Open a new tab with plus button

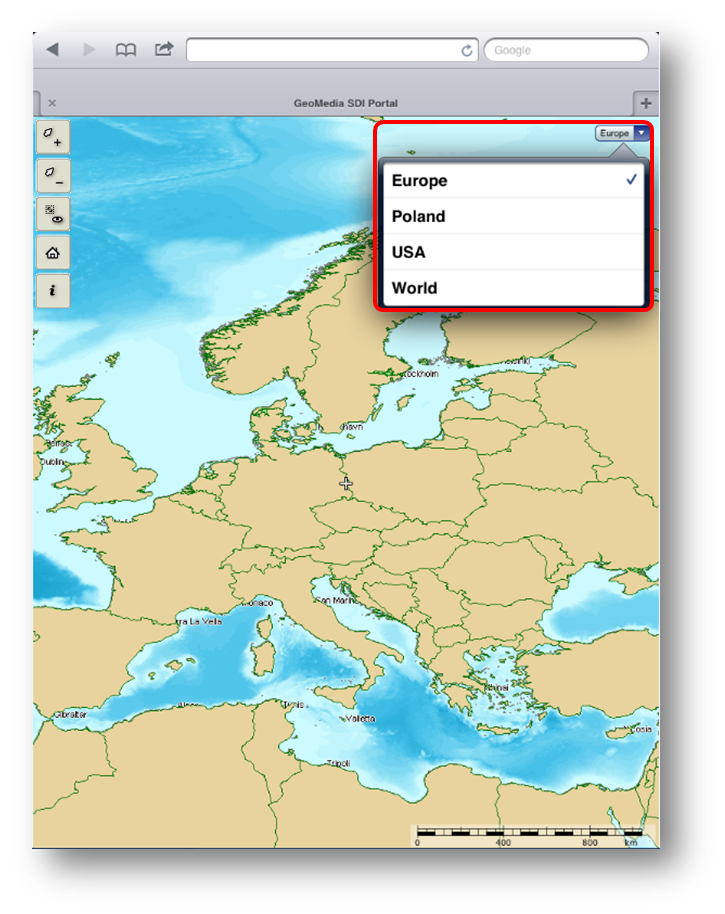(646, 103)
